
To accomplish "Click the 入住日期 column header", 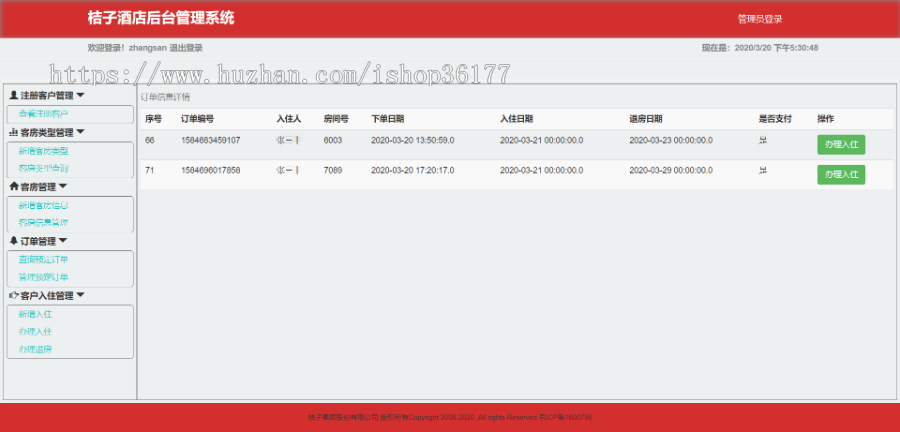I will 517,119.
